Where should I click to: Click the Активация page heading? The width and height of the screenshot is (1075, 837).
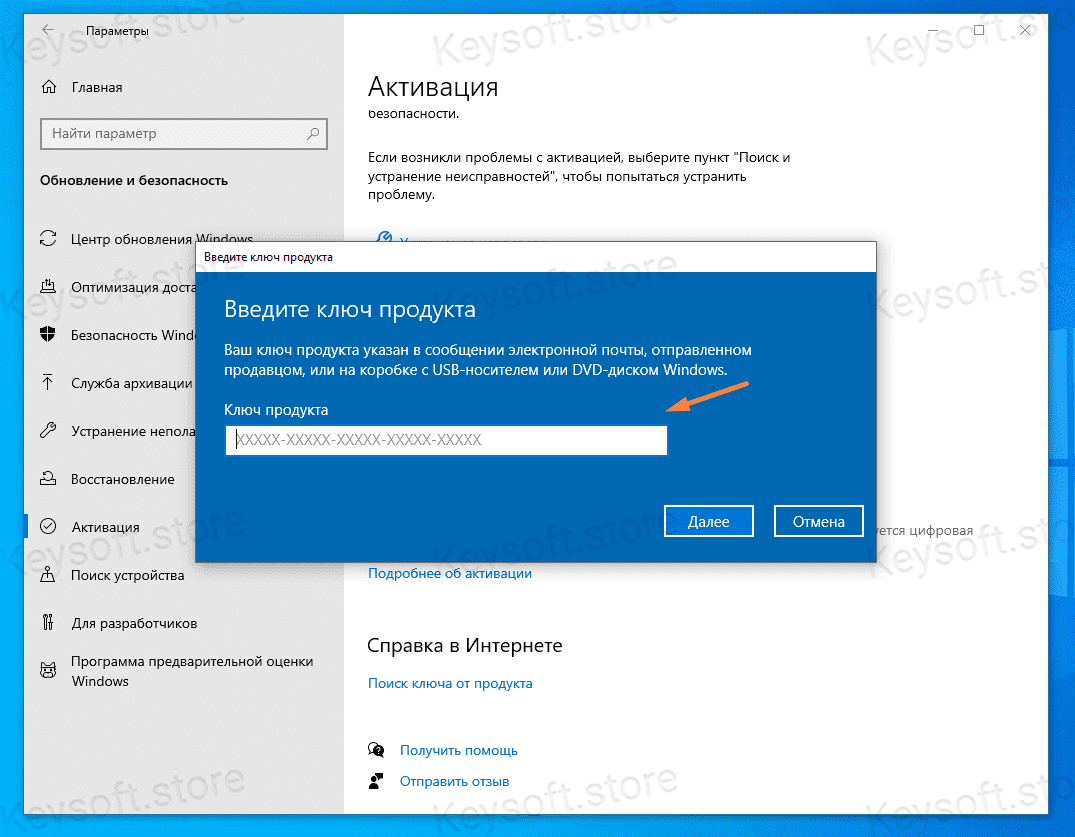[433, 87]
